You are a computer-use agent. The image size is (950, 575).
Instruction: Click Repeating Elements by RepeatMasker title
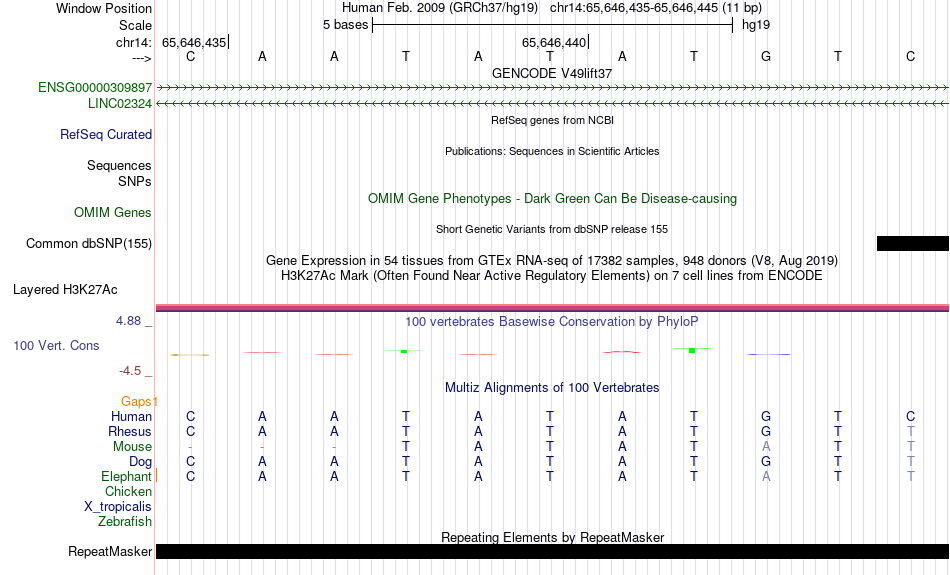(x=553, y=537)
